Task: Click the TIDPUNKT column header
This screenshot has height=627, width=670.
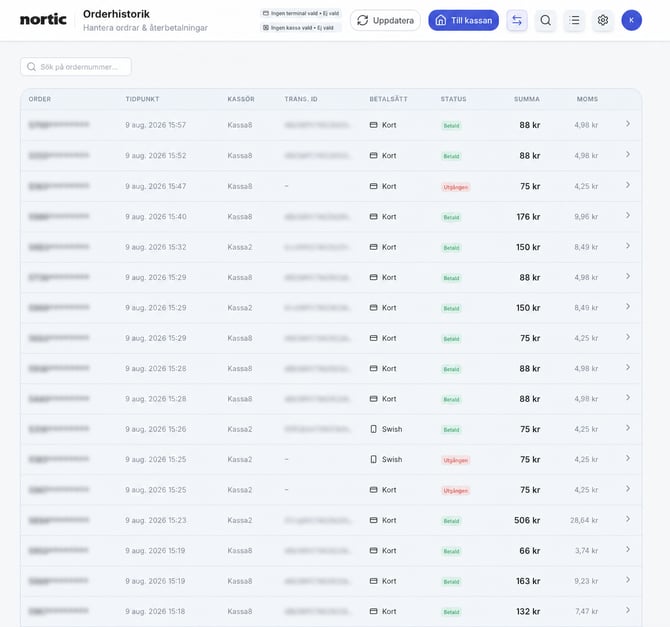Action: click(142, 99)
